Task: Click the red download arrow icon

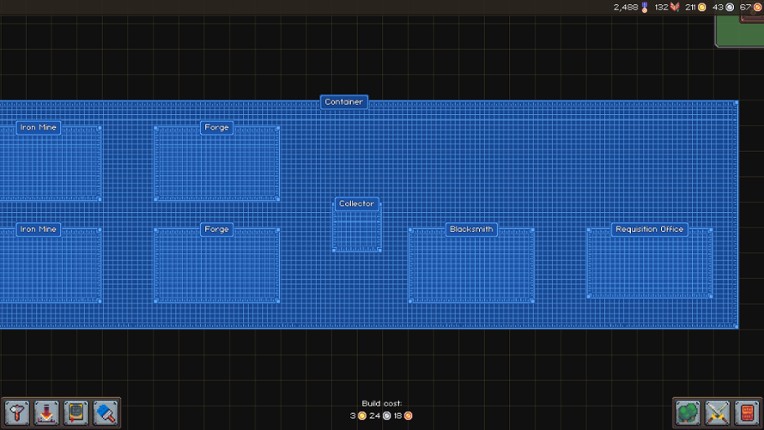Action: pos(46,412)
